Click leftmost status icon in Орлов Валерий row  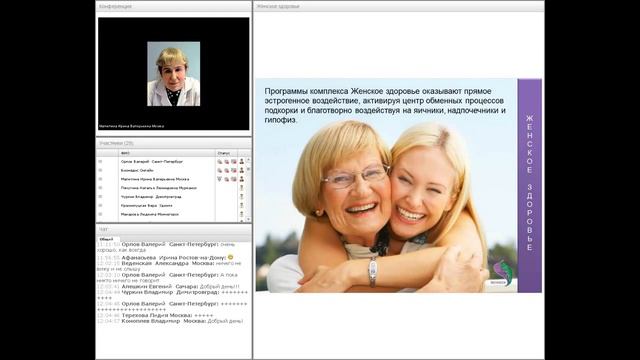220,162
